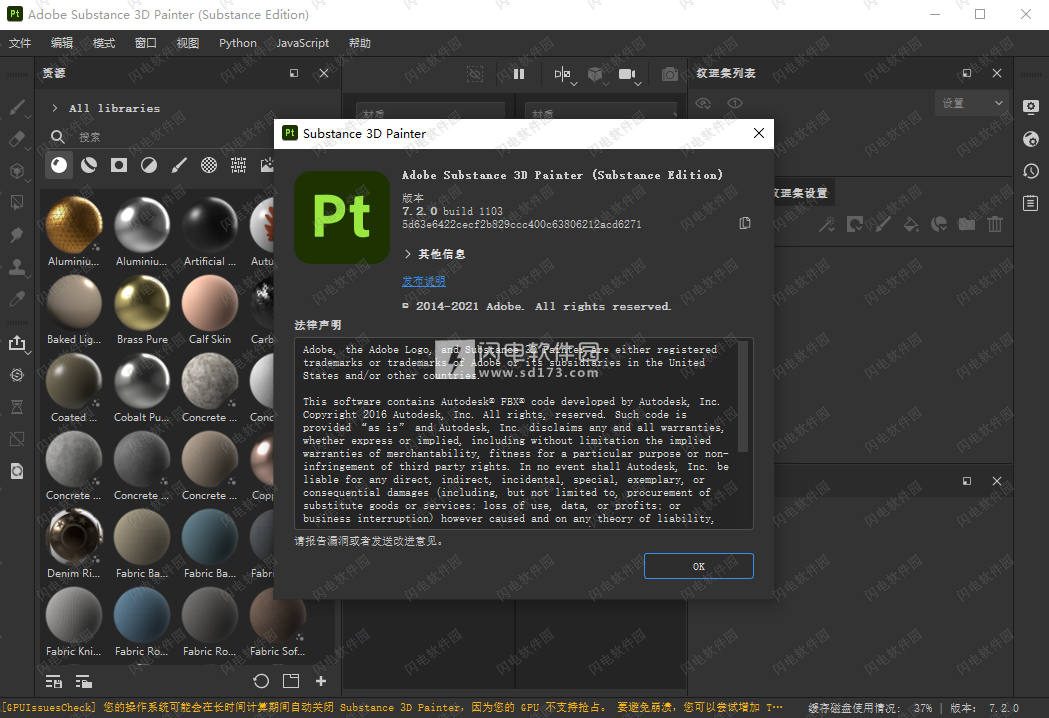
Task: Toggle the hidden-selection dashed icon in viewport toolbar
Action: click(475, 74)
